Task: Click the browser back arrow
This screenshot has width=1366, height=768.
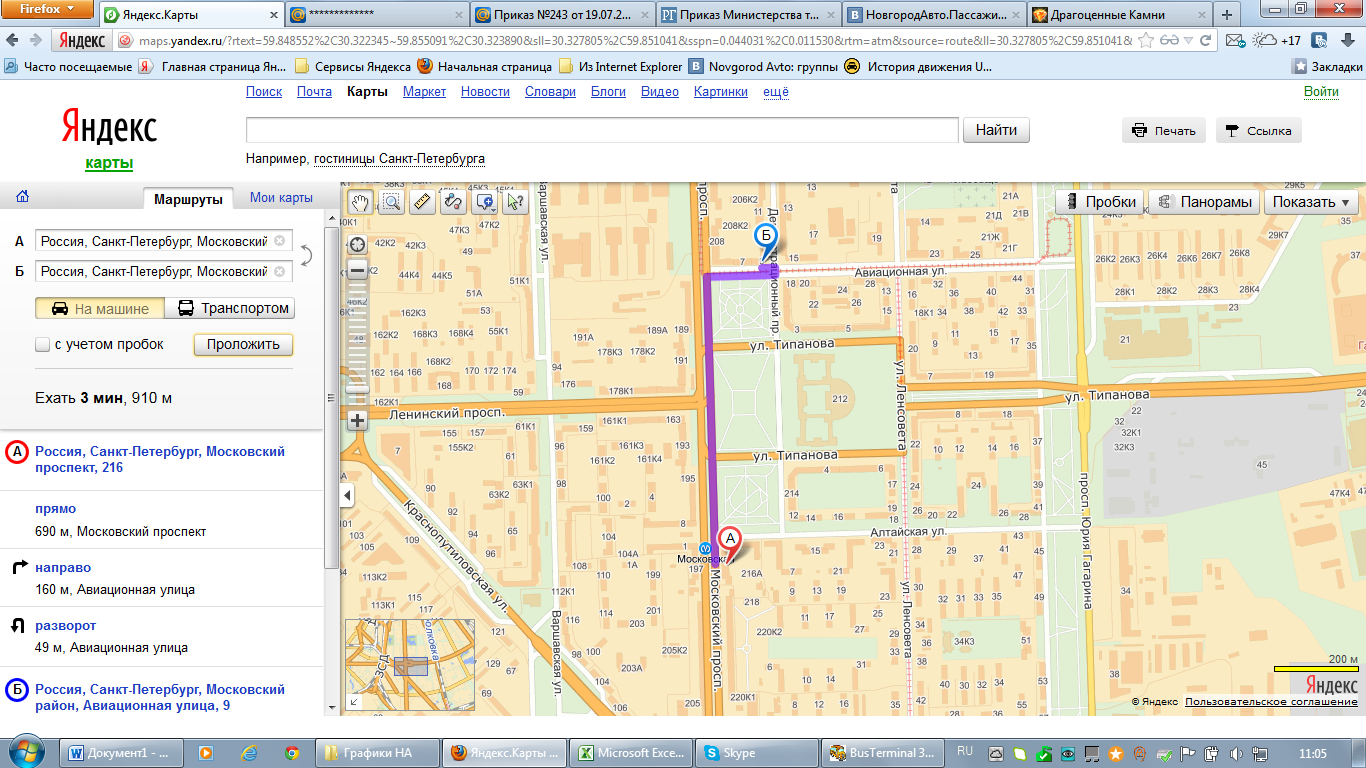Action: (14, 40)
